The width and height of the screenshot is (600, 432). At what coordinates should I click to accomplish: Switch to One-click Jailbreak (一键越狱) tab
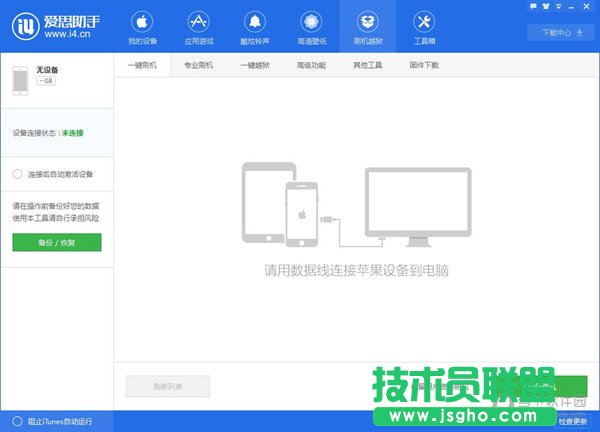pos(255,65)
